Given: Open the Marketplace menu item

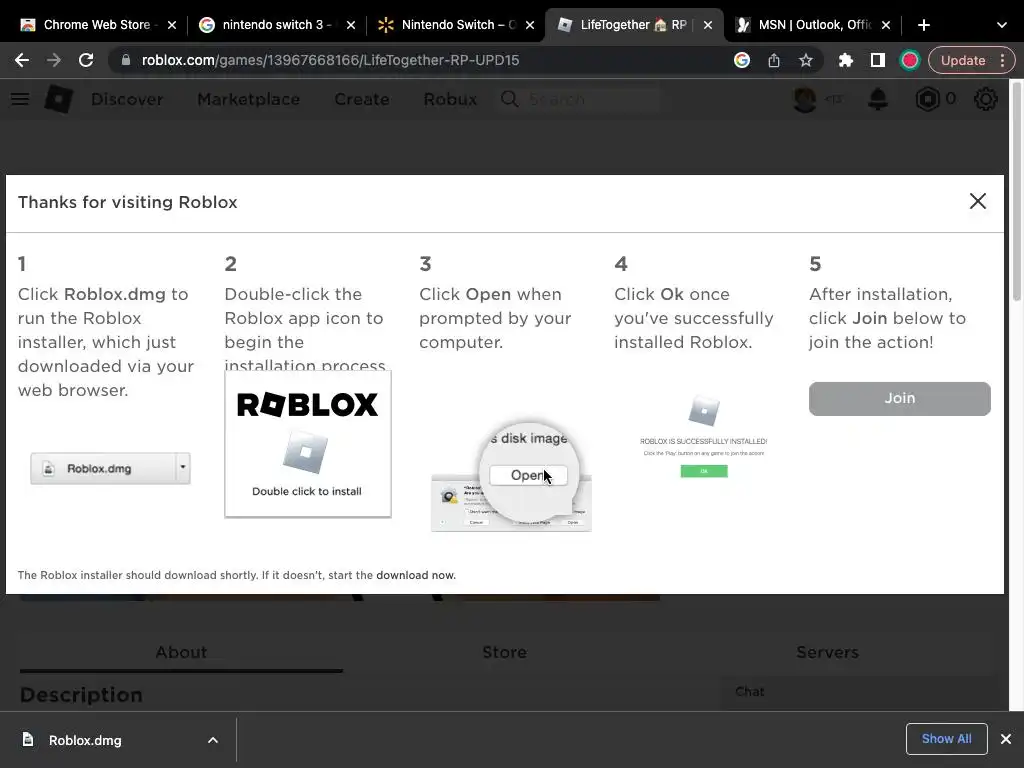Looking at the screenshot, I should tap(248, 99).
